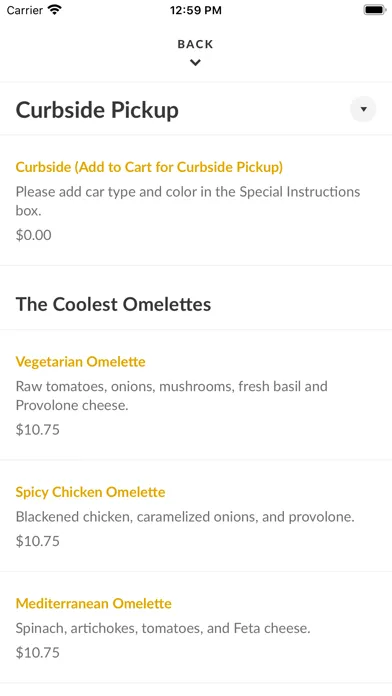Tap the chevron below BACK
Screen dimensions: 392x696
[195, 63]
